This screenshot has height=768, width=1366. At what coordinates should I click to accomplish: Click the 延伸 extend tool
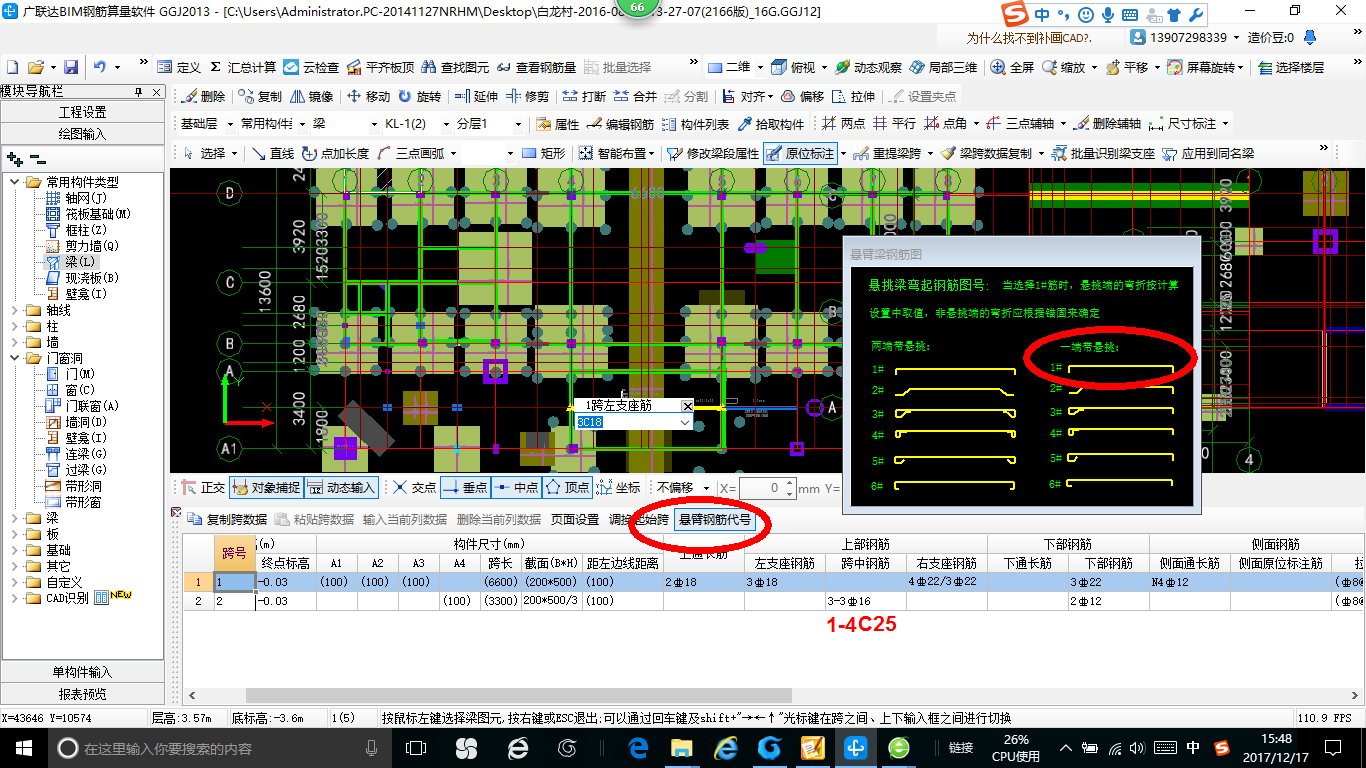[x=476, y=96]
